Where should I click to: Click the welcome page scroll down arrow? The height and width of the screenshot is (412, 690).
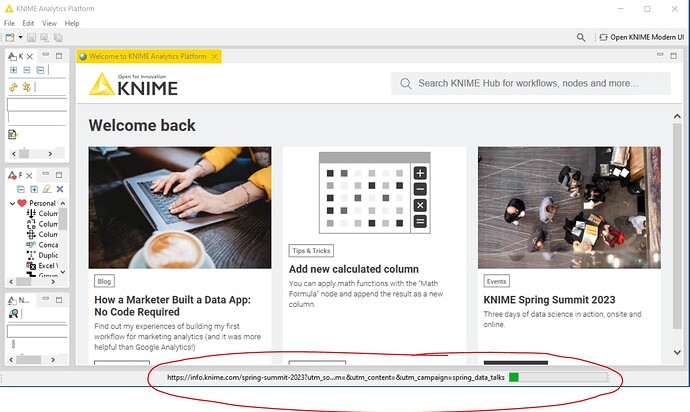click(x=677, y=352)
